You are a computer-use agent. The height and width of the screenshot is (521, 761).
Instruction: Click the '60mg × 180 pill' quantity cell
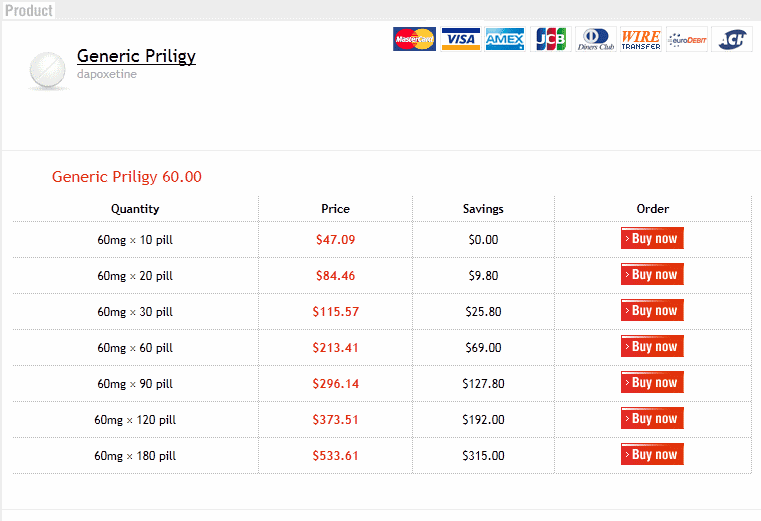[x=135, y=456]
